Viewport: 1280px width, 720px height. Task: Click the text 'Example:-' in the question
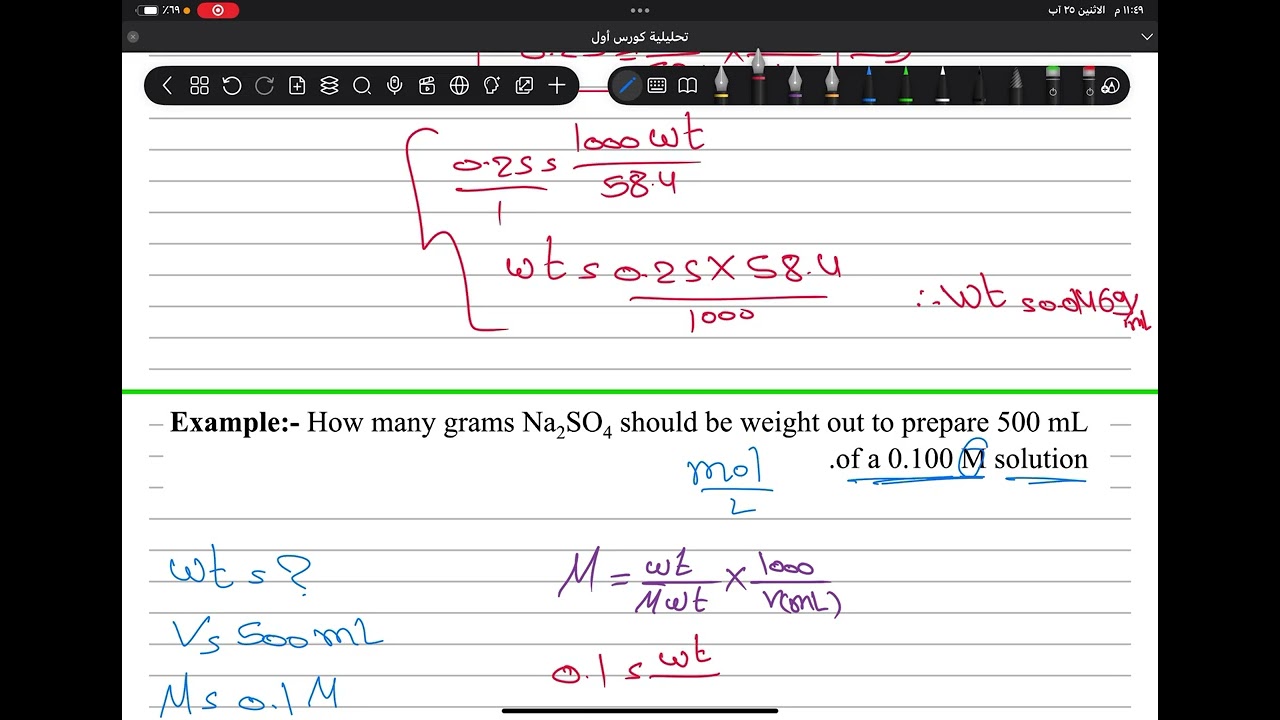point(235,423)
